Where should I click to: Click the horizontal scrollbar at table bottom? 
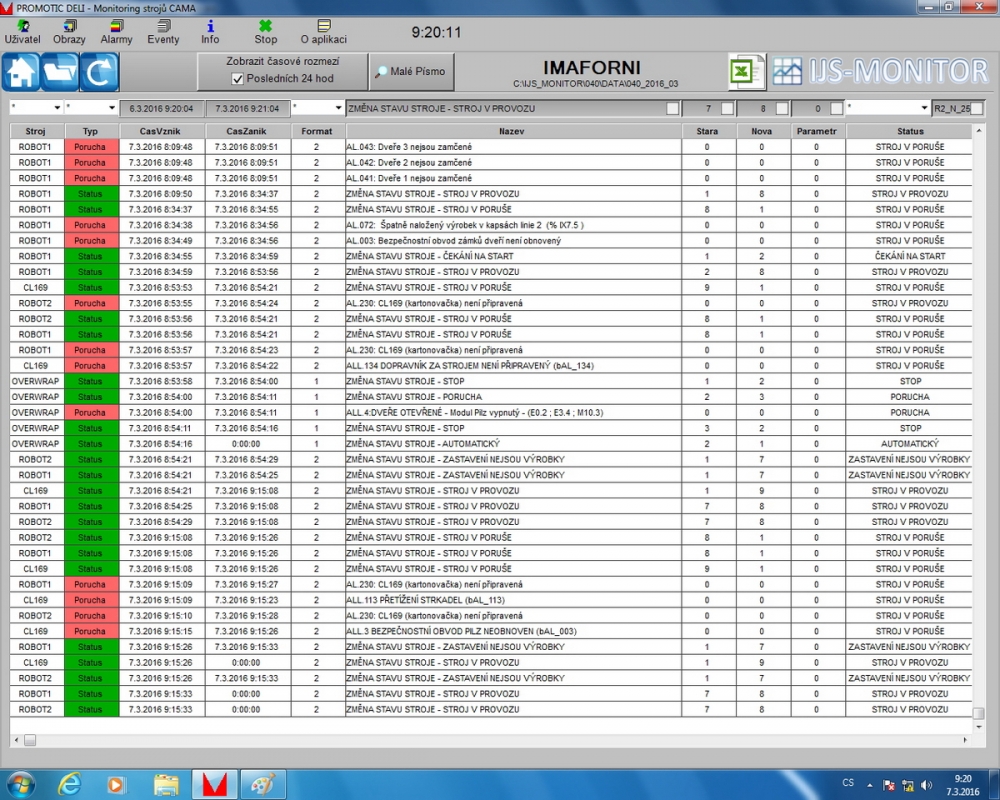point(490,740)
